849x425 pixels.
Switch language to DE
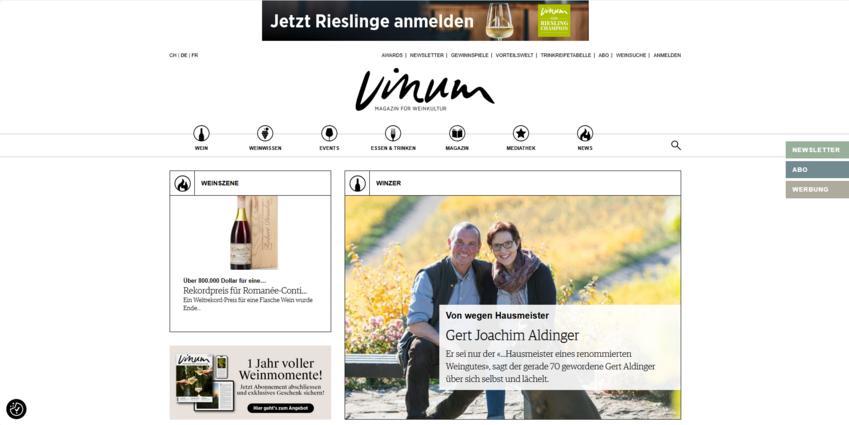point(184,55)
